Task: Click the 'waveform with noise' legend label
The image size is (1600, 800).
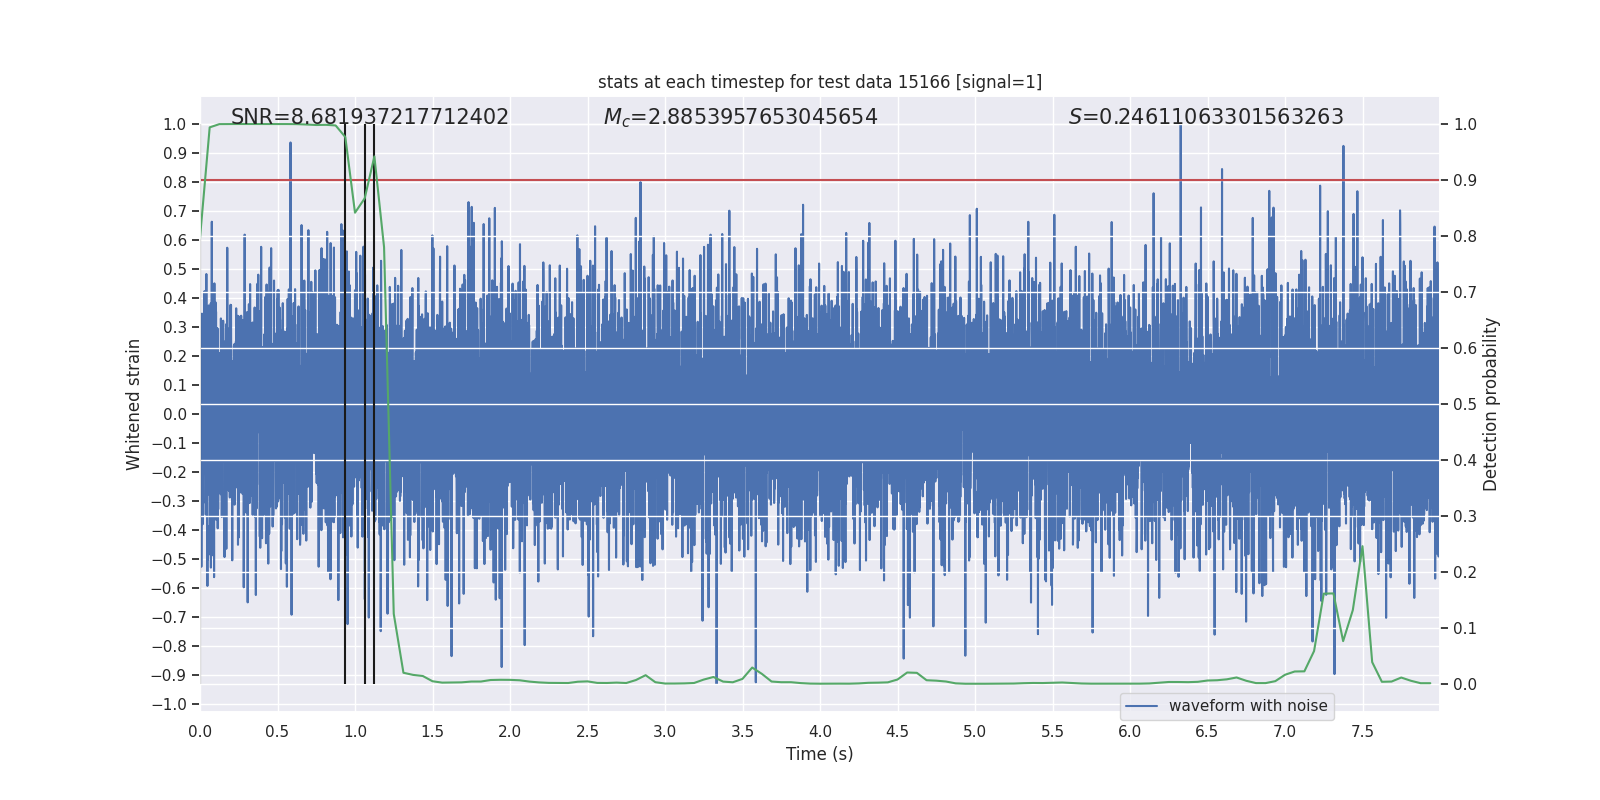Action: click(1247, 706)
